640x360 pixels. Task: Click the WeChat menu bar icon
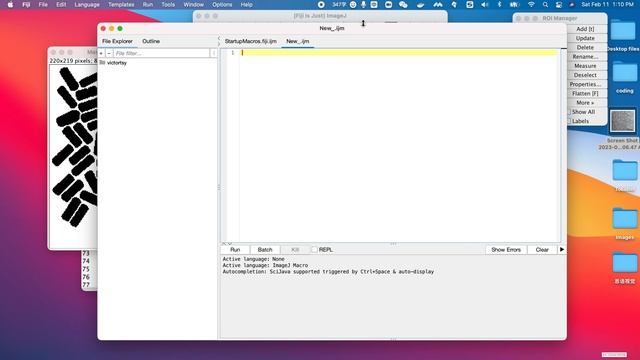coord(403,5)
